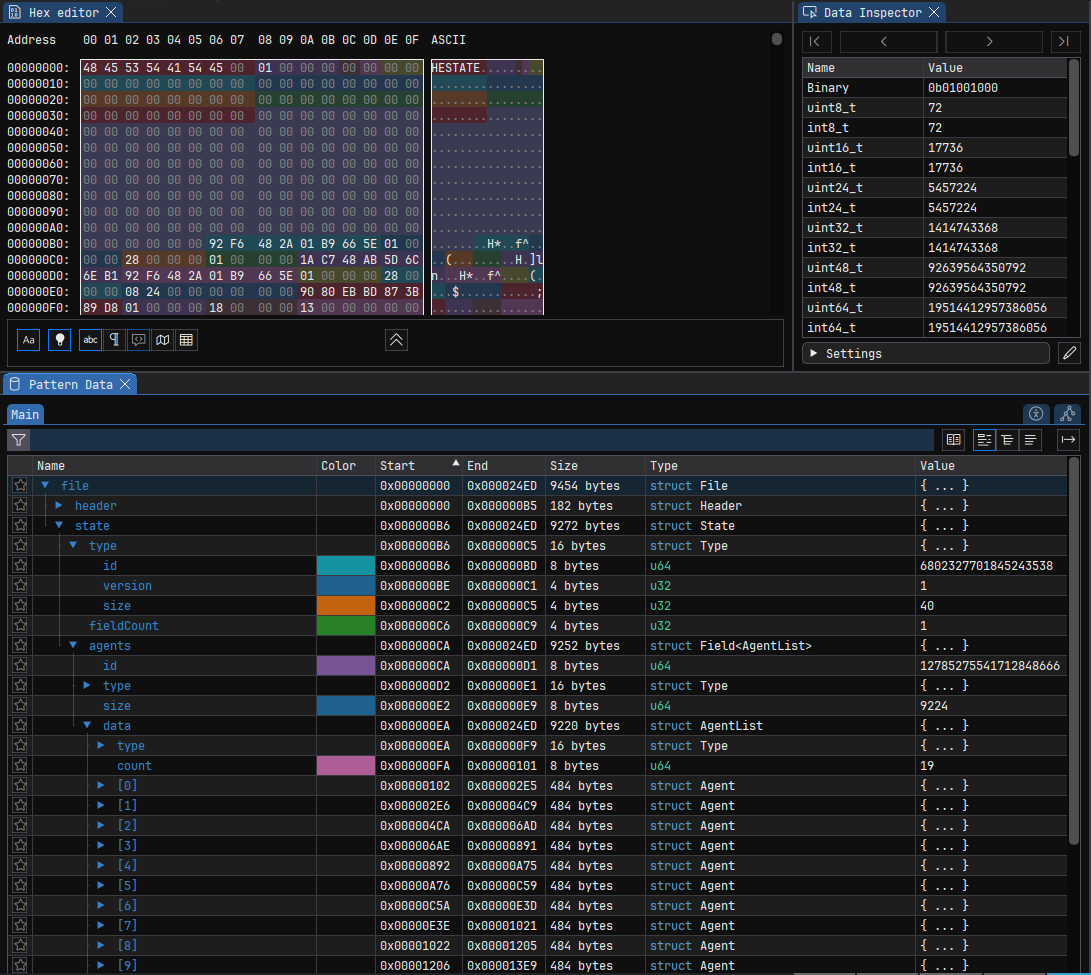
Task: Favorite the 'fieldCount' row with star icon
Action: 20,626
